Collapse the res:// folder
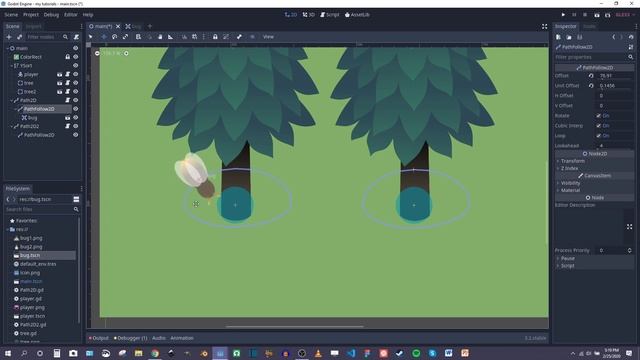 pyautogui.click(x=7, y=229)
